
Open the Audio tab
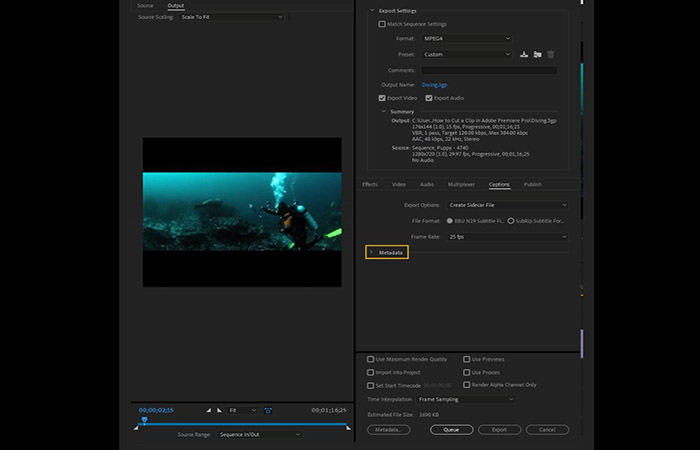click(427, 184)
